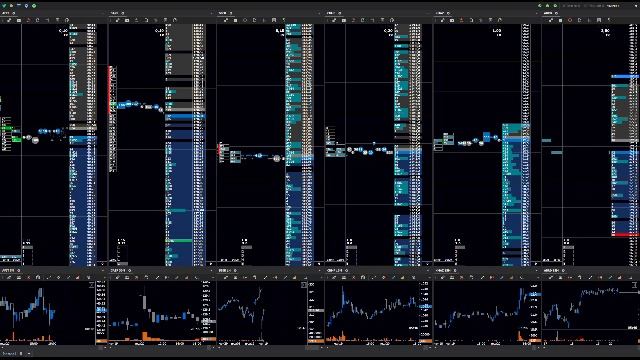Open settings gear on third order book tab

pos(231,13)
